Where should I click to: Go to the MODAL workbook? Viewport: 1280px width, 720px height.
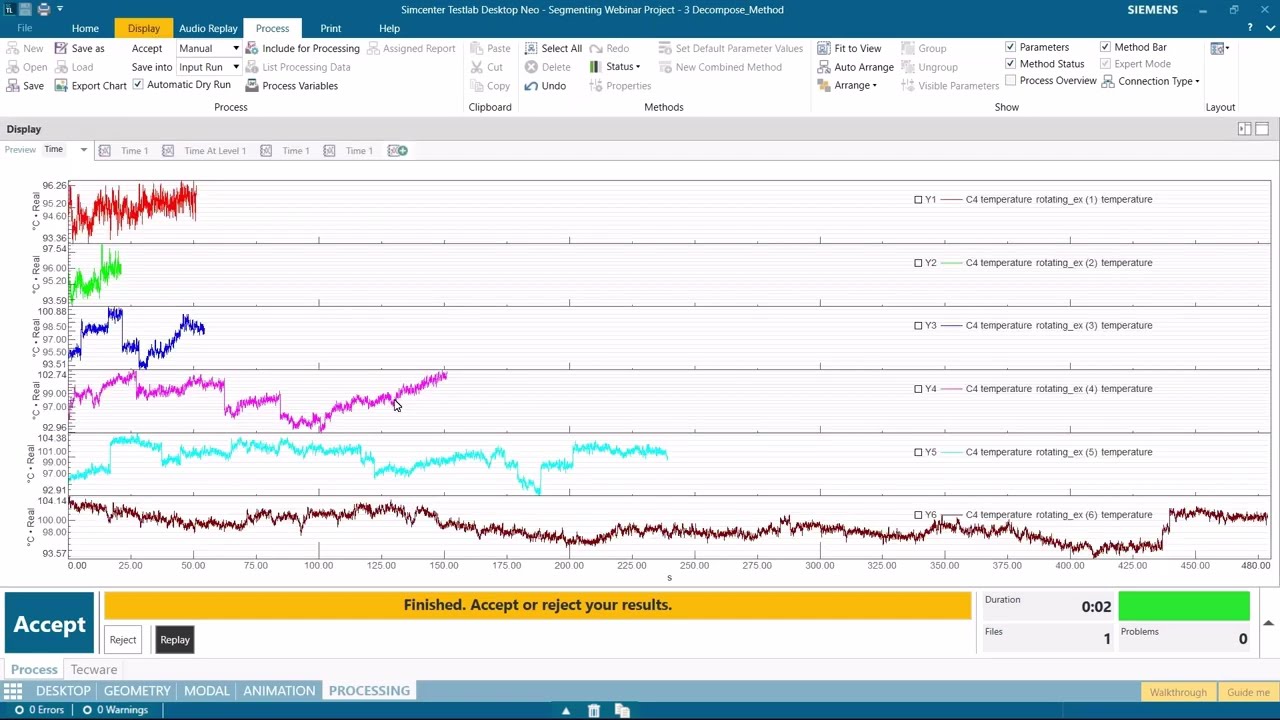tap(207, 691)
